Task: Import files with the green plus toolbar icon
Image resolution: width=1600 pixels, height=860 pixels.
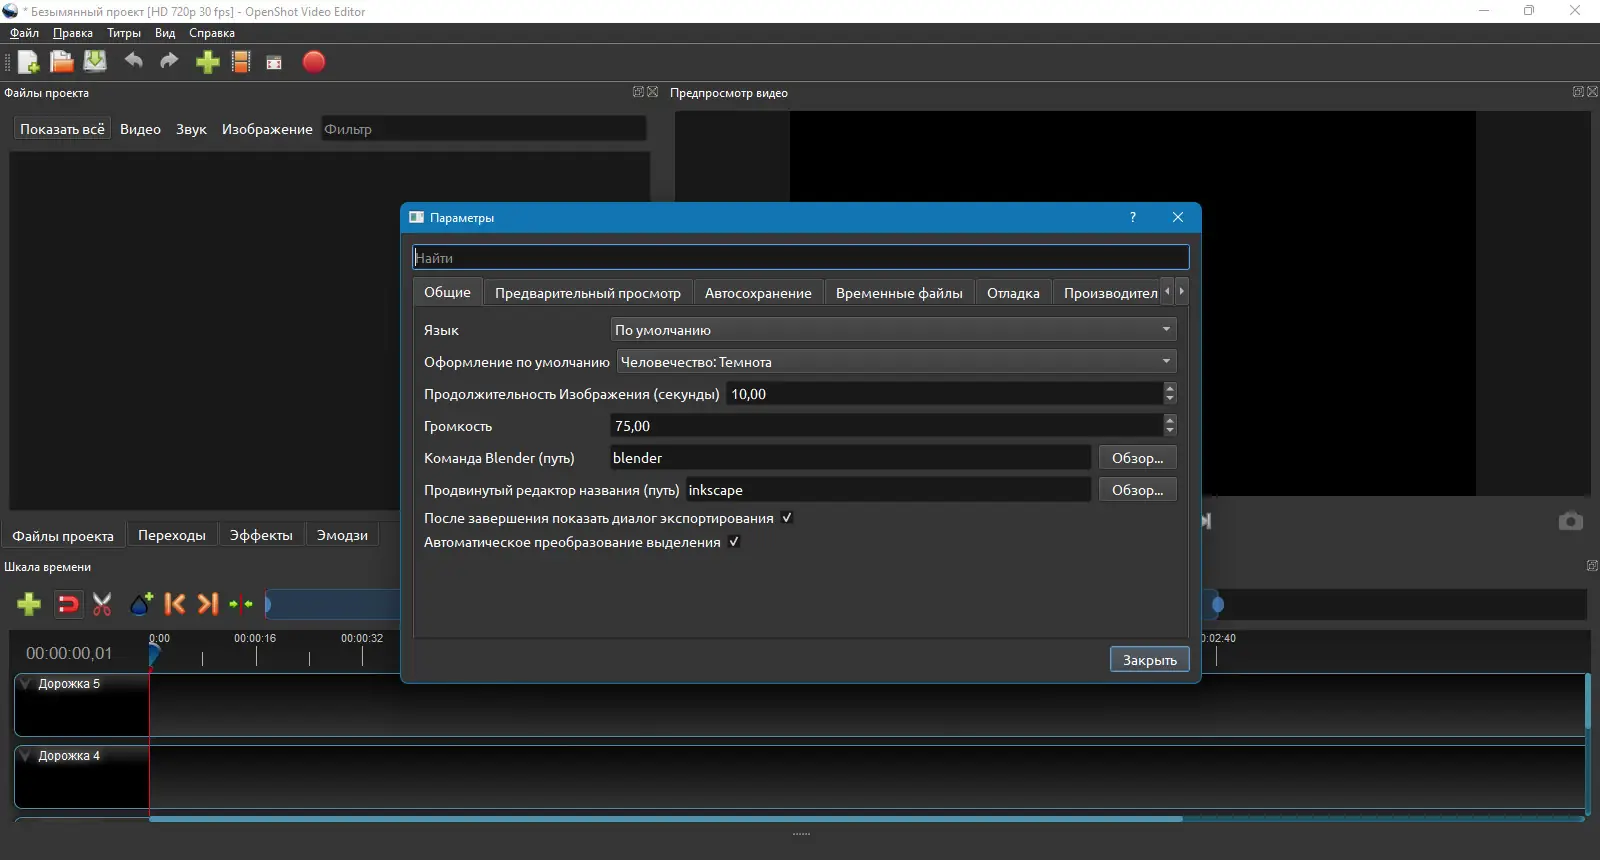Action: tap(207, 62)
